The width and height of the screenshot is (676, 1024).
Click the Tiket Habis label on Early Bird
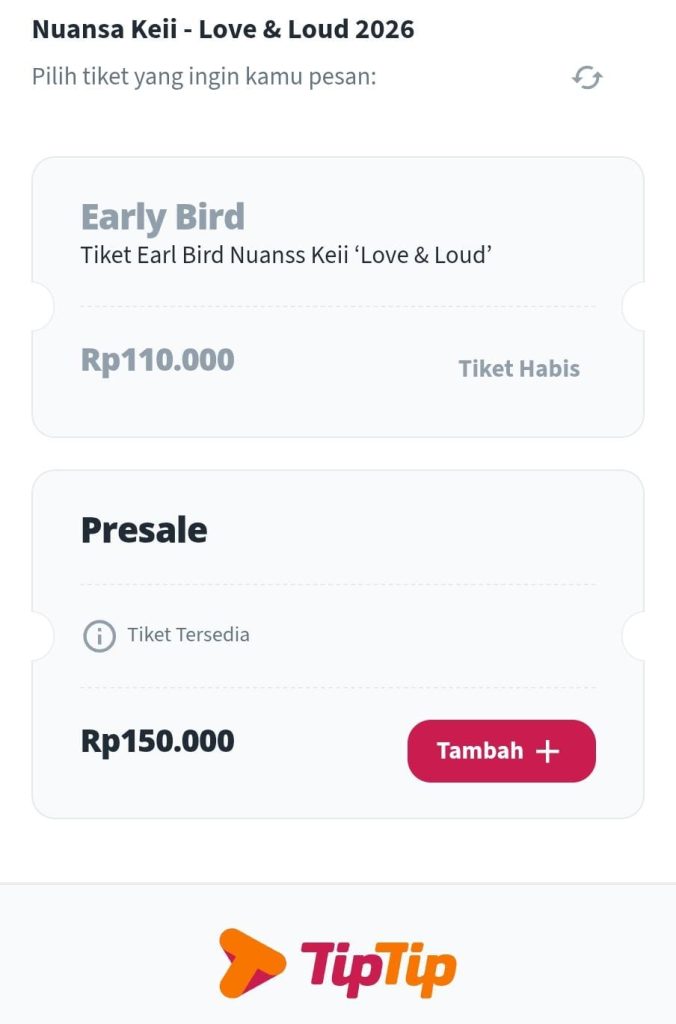click(519, 368)
